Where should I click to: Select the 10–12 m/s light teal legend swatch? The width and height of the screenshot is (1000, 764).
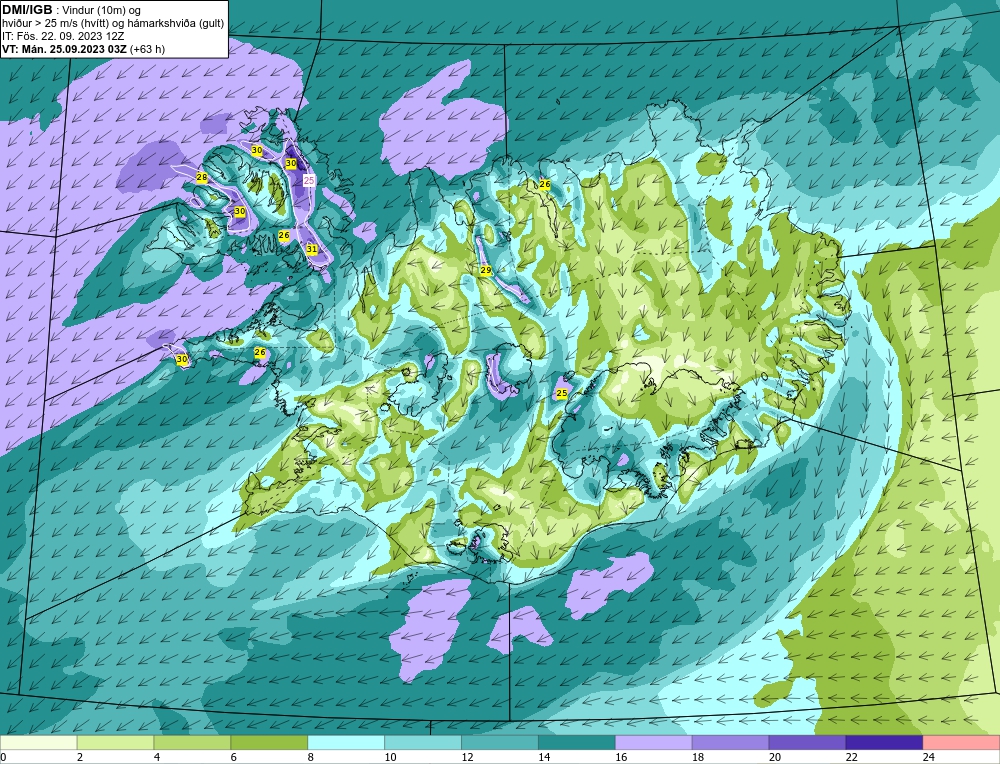[x=423, y=743]
